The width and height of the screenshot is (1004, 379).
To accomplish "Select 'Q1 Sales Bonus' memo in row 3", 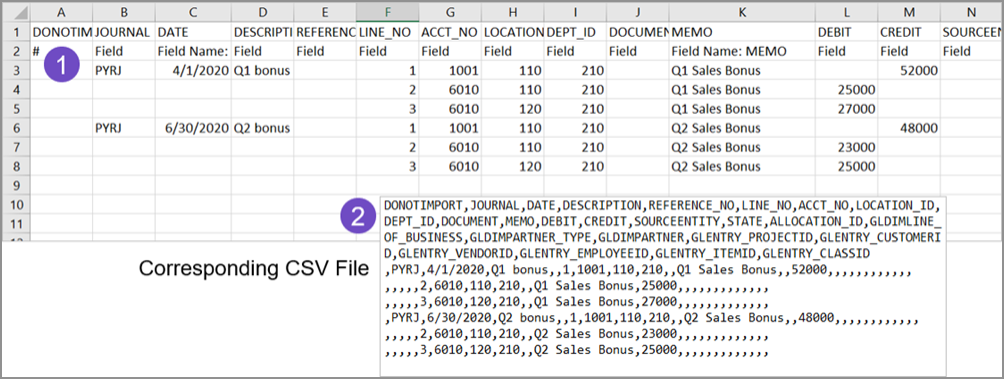I will point(741,70).
